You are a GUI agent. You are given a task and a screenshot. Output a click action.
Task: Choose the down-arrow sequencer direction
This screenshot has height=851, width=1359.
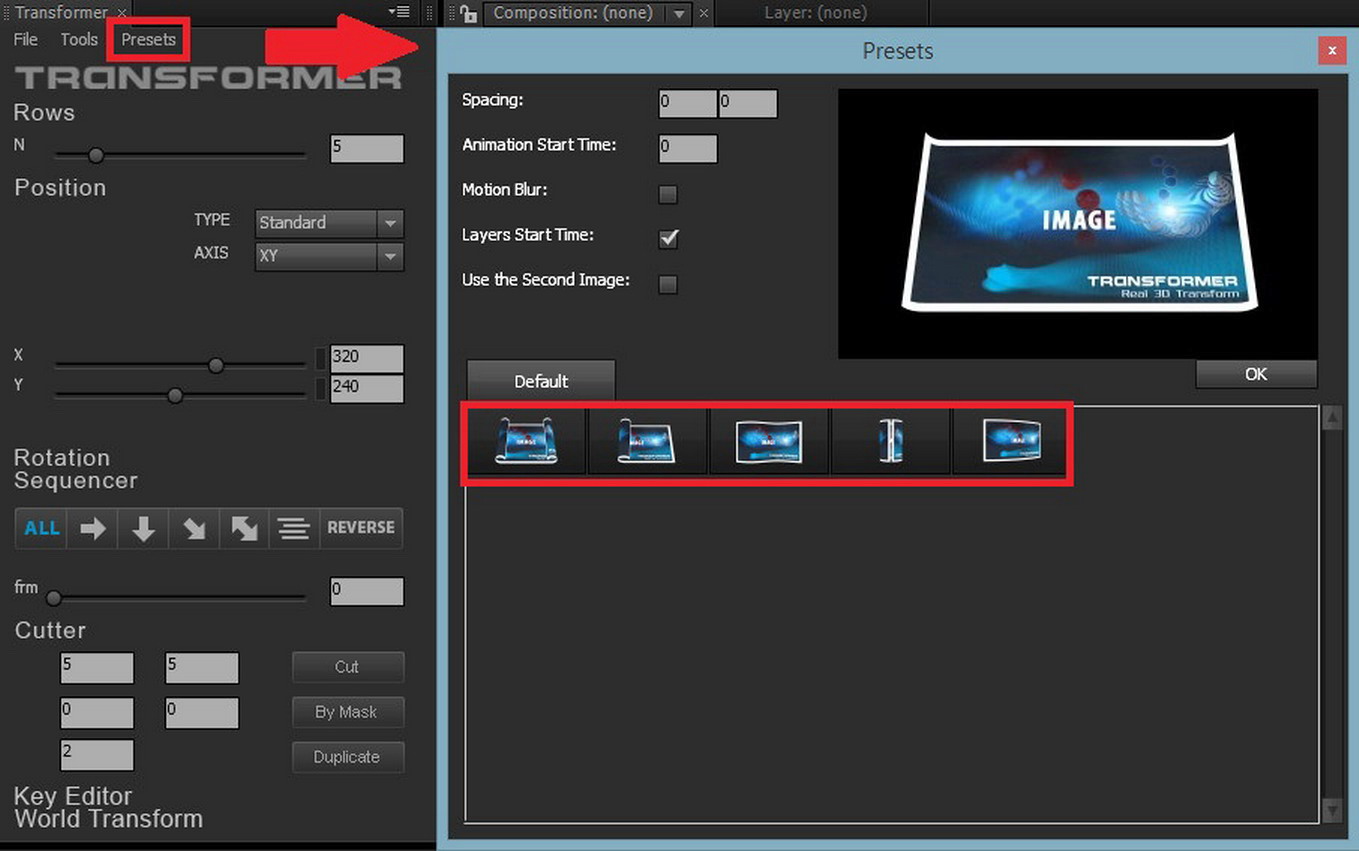(x=143, y=528)
